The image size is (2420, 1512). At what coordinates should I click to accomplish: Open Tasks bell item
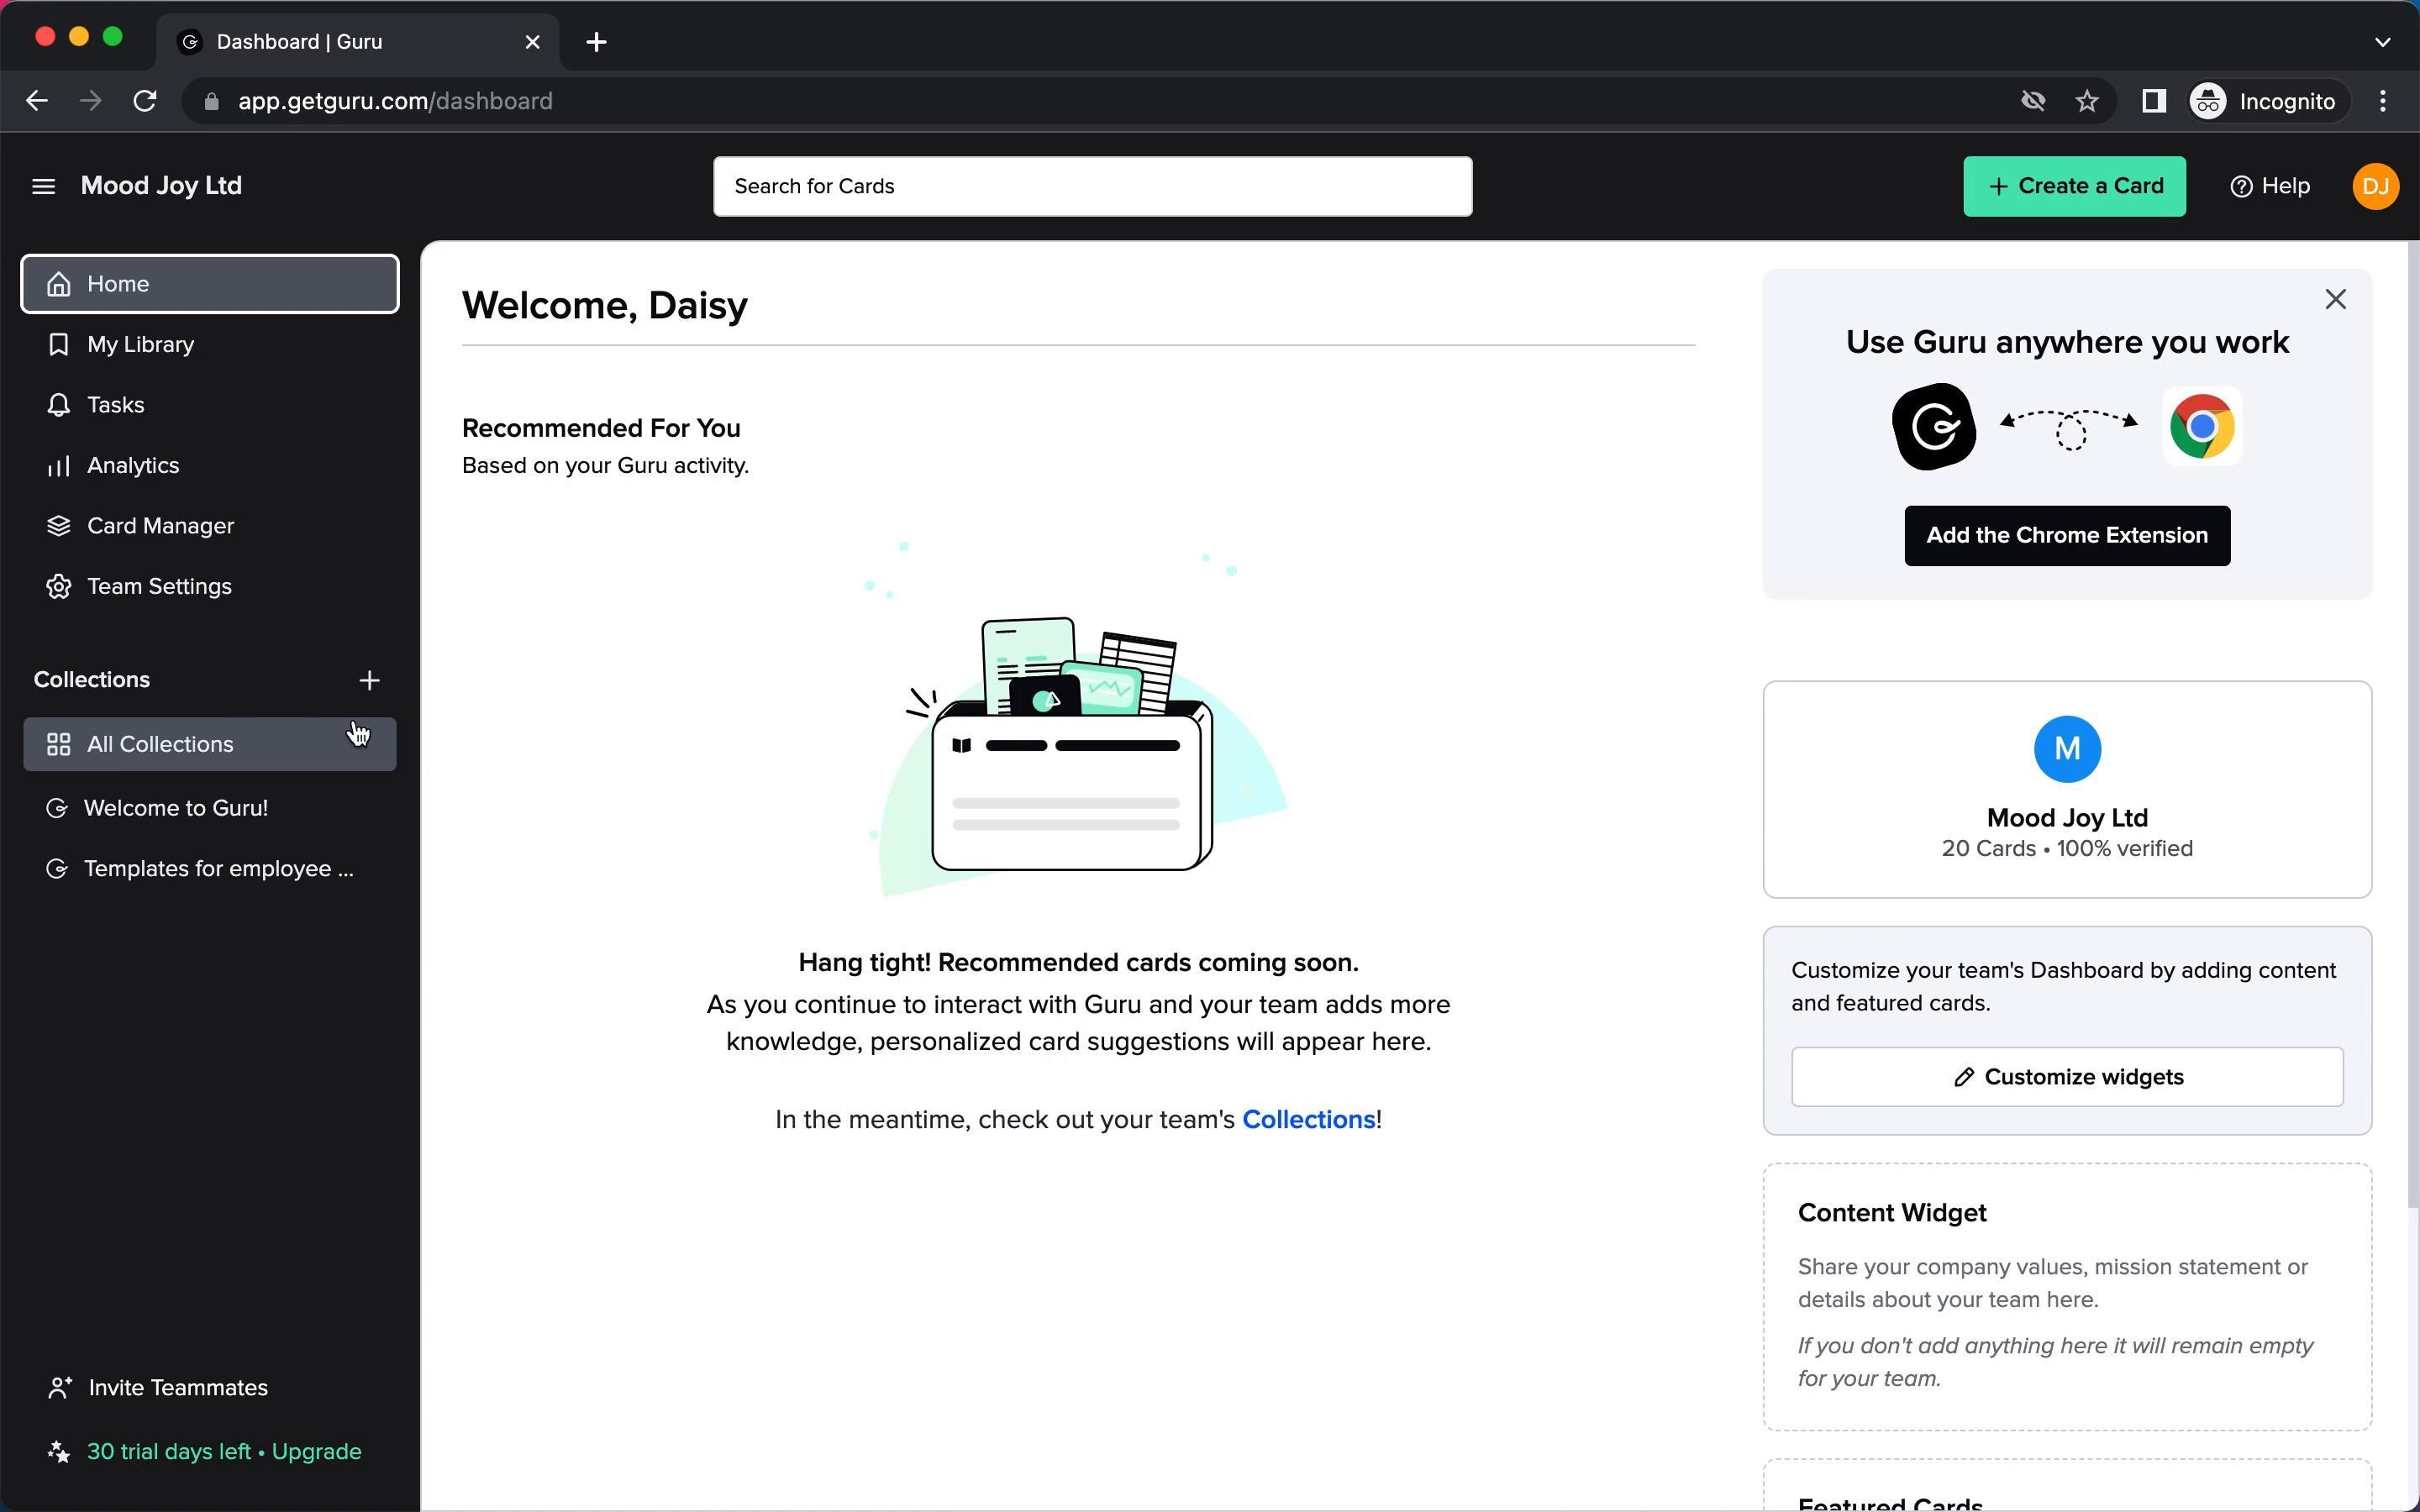[x=115, y=405]
